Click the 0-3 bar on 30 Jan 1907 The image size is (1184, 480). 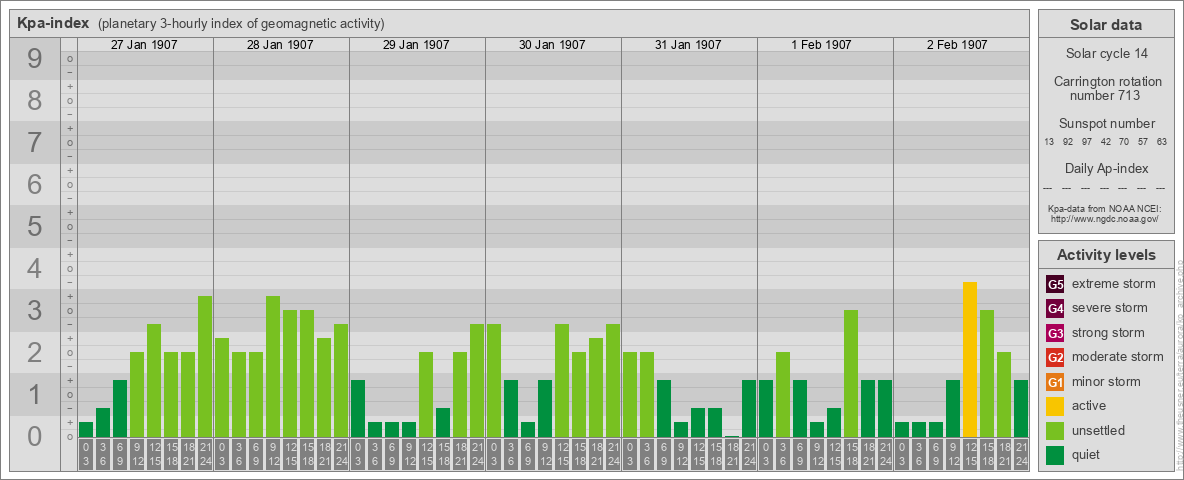tap(494, 380)
